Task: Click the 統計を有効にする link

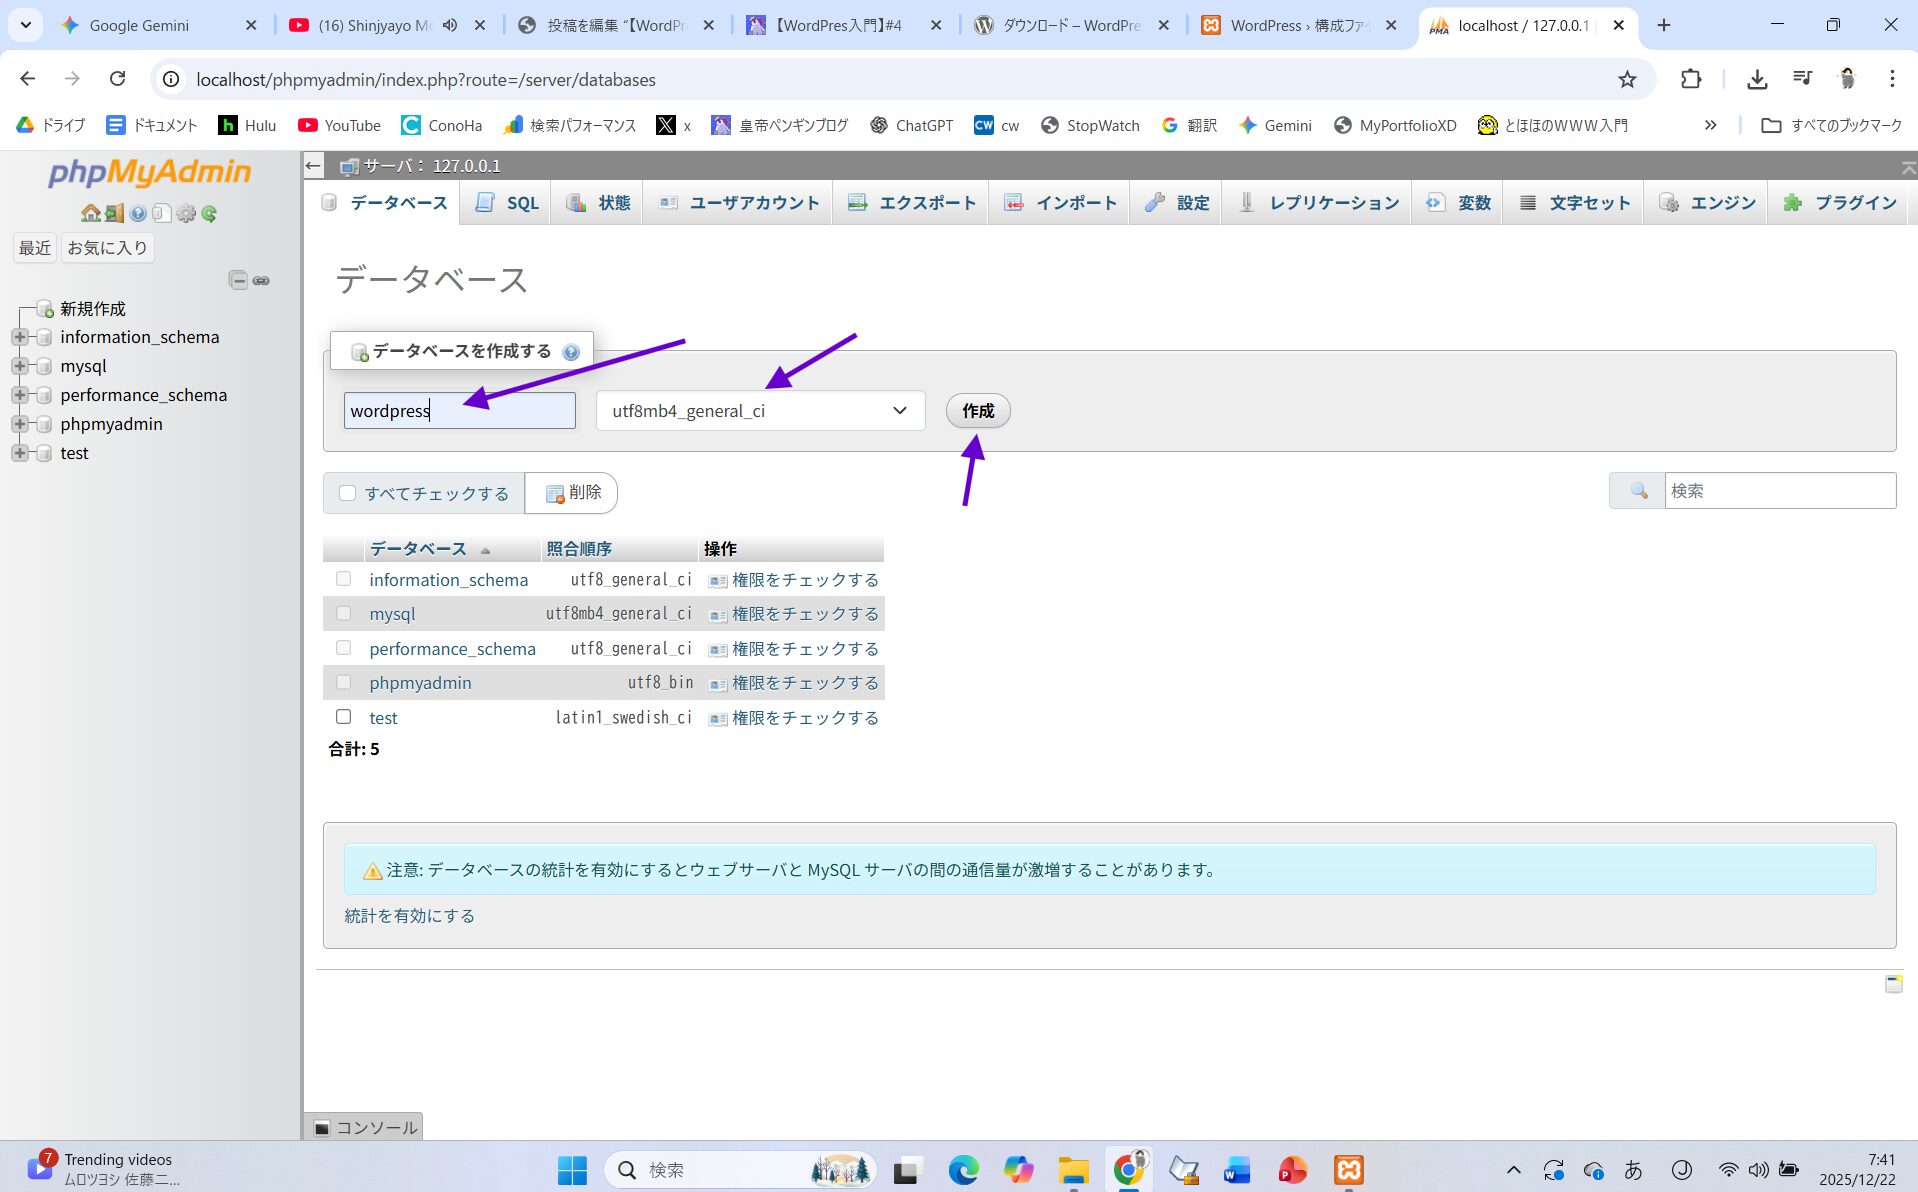Action: [410, 916]
